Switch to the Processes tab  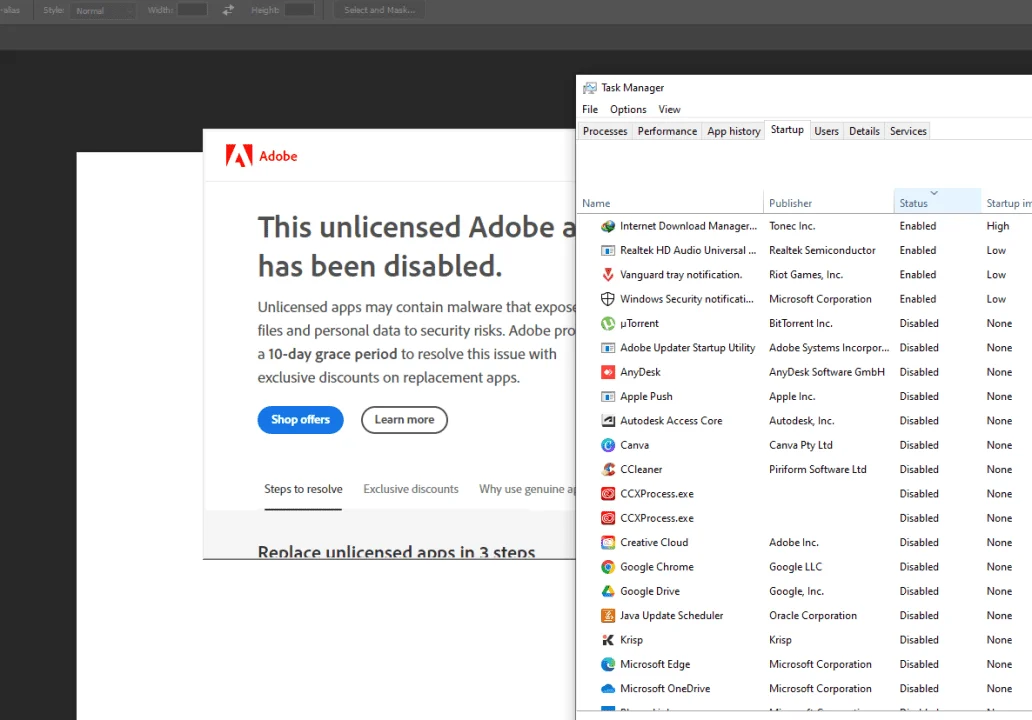pos(605,131)
